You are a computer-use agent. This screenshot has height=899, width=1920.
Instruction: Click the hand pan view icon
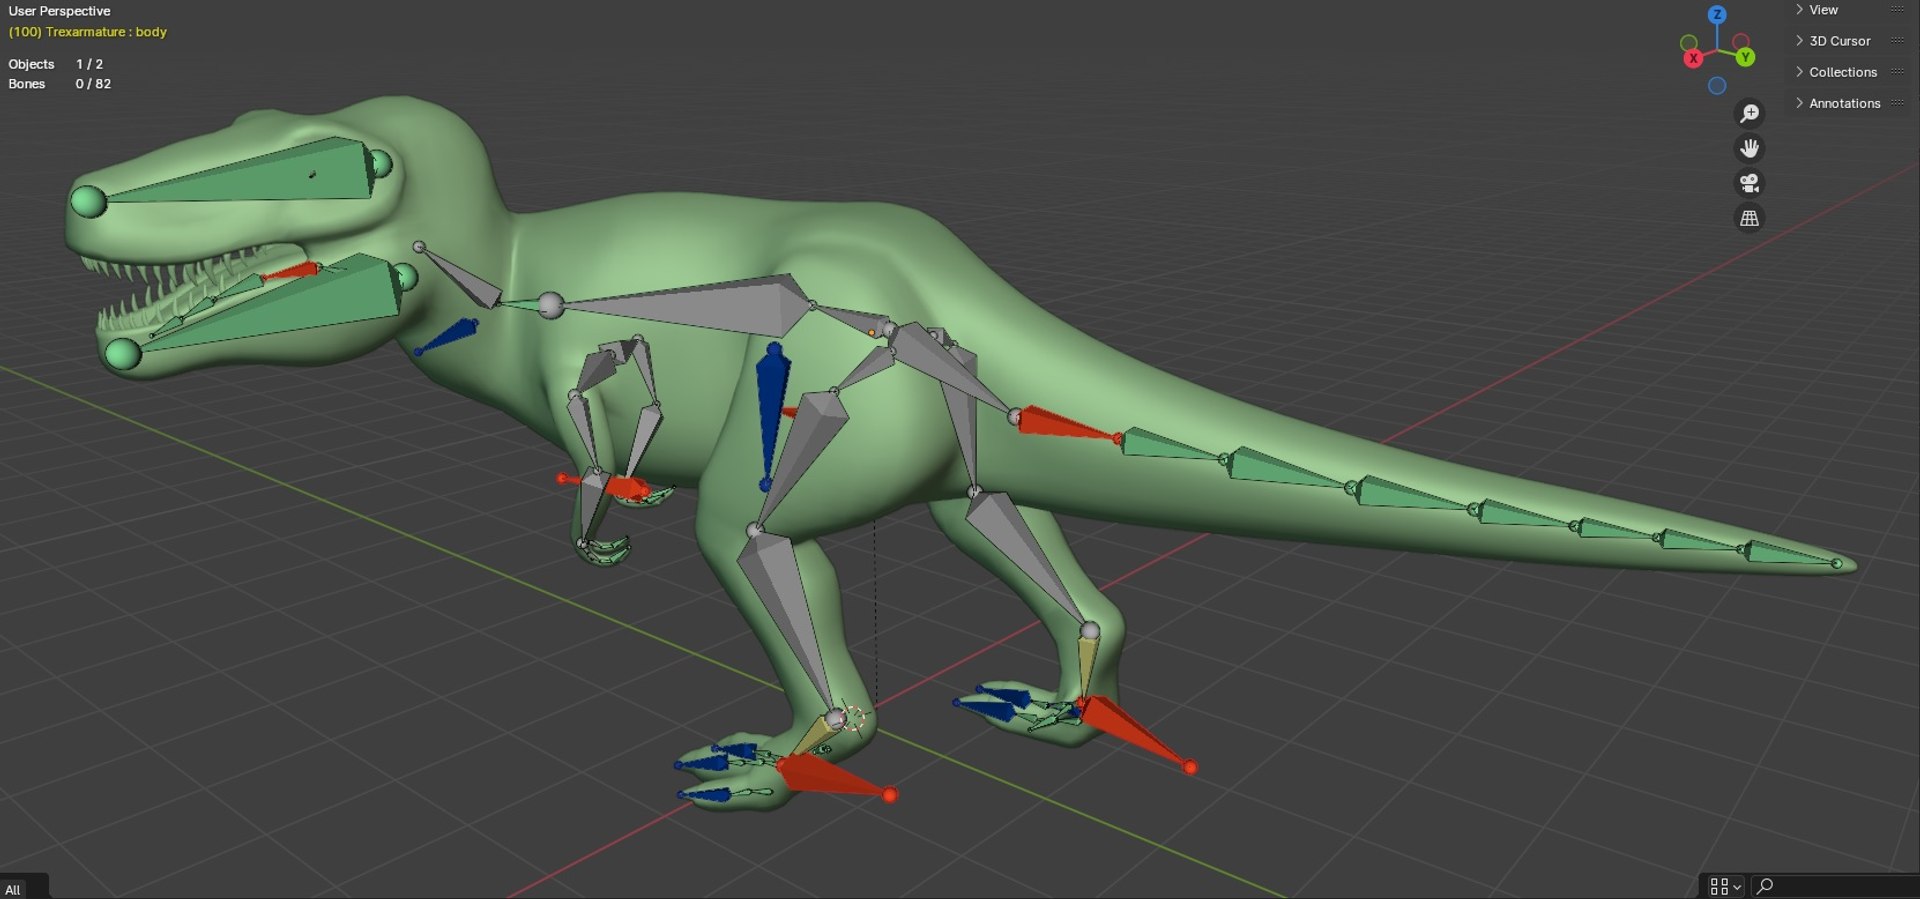tap(1749, 149)
